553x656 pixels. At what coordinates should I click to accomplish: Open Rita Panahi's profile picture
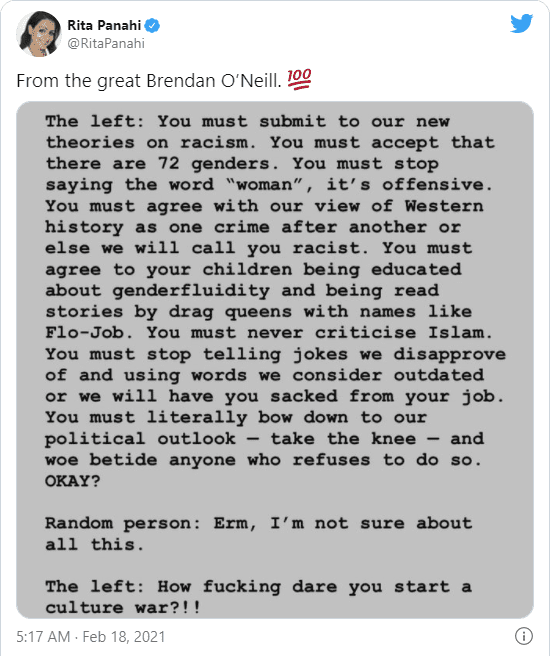pos(39,34)
